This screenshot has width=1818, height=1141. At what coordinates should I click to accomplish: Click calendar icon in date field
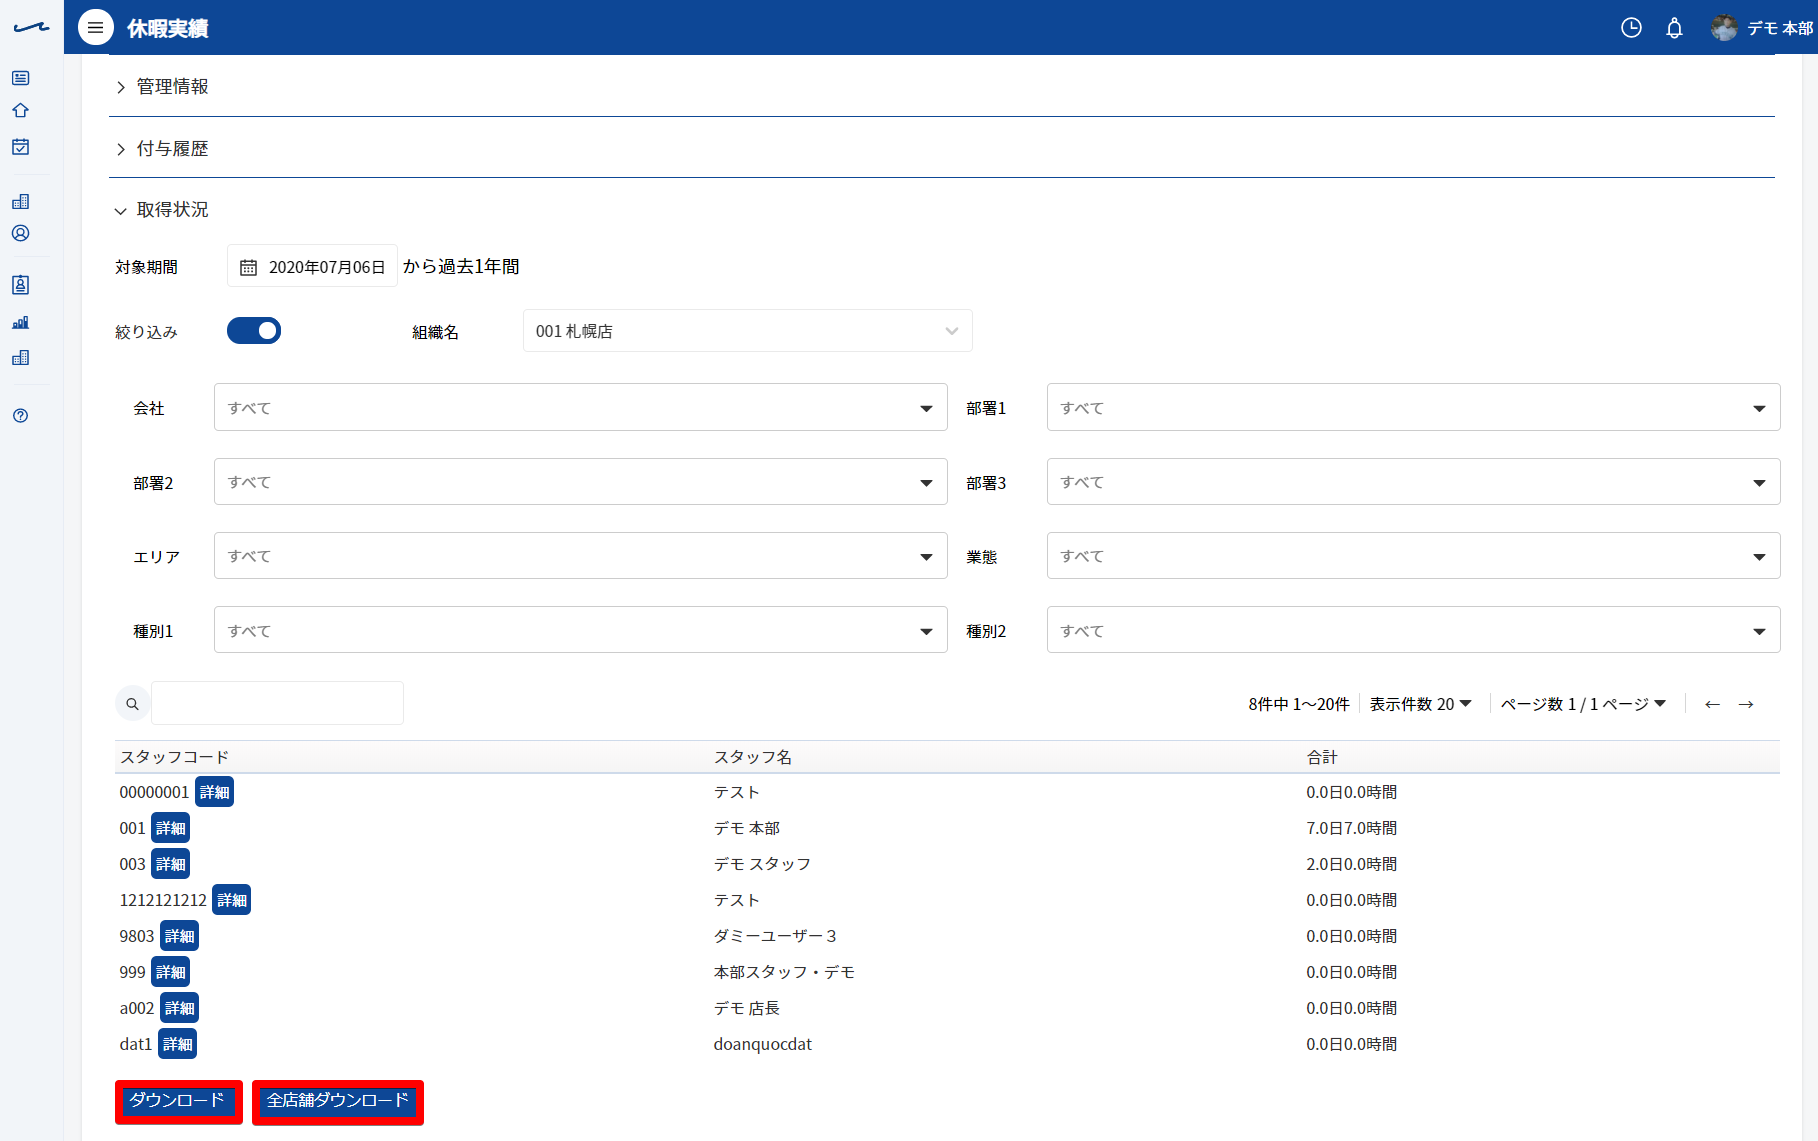tap(249, 268)
